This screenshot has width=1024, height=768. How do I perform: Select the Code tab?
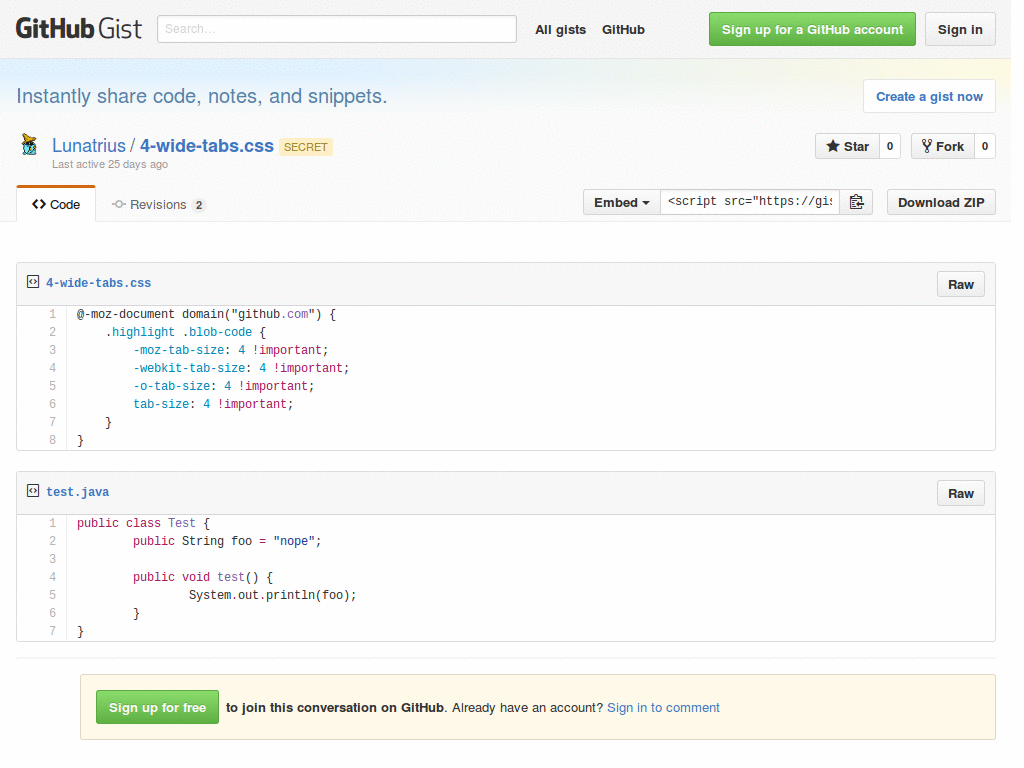[x=56, y=204]
